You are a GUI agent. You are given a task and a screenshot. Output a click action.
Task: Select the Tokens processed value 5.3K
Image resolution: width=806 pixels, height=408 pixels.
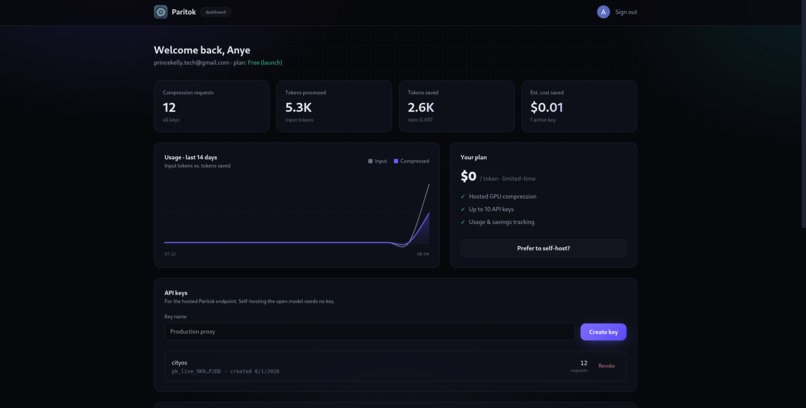click(298, 107)
